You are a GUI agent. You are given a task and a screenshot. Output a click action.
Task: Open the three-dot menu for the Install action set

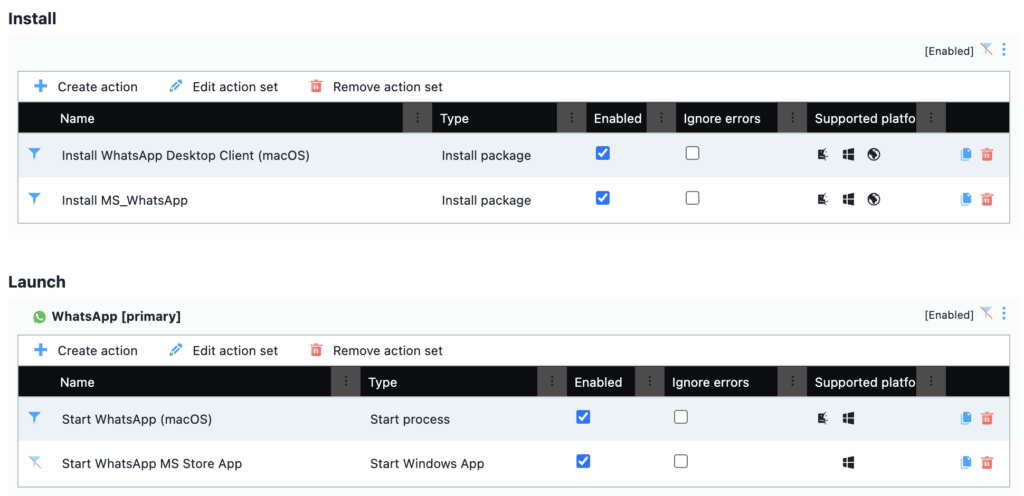(1004, 50)
